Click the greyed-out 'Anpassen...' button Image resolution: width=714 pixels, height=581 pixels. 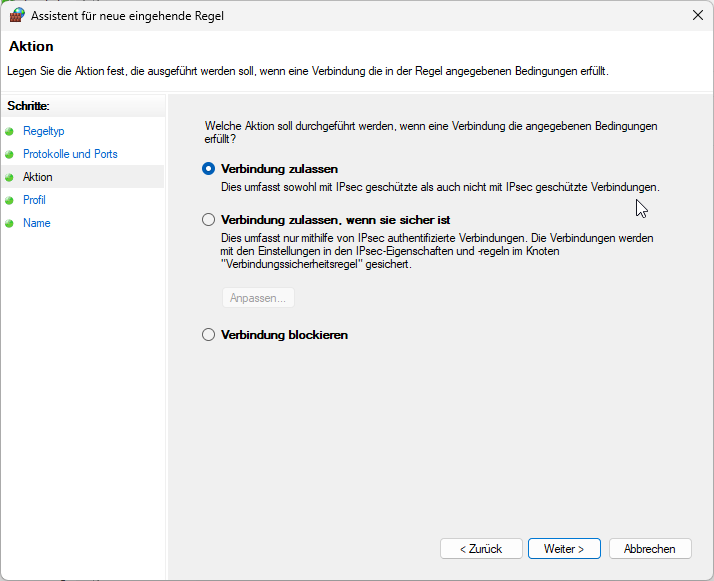pyautogui.click(x=258, y=298)
